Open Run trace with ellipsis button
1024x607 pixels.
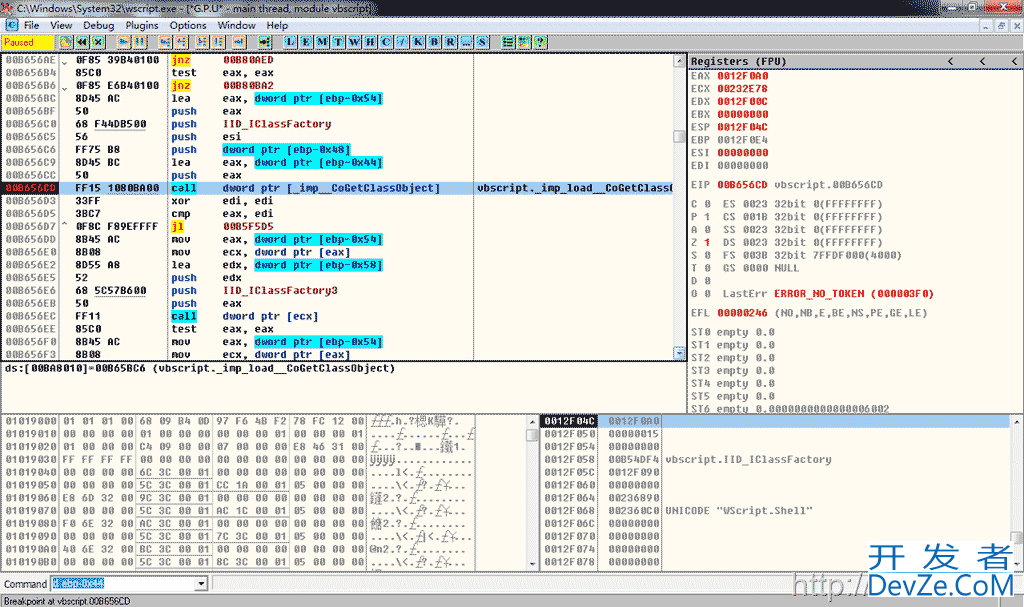466,42
